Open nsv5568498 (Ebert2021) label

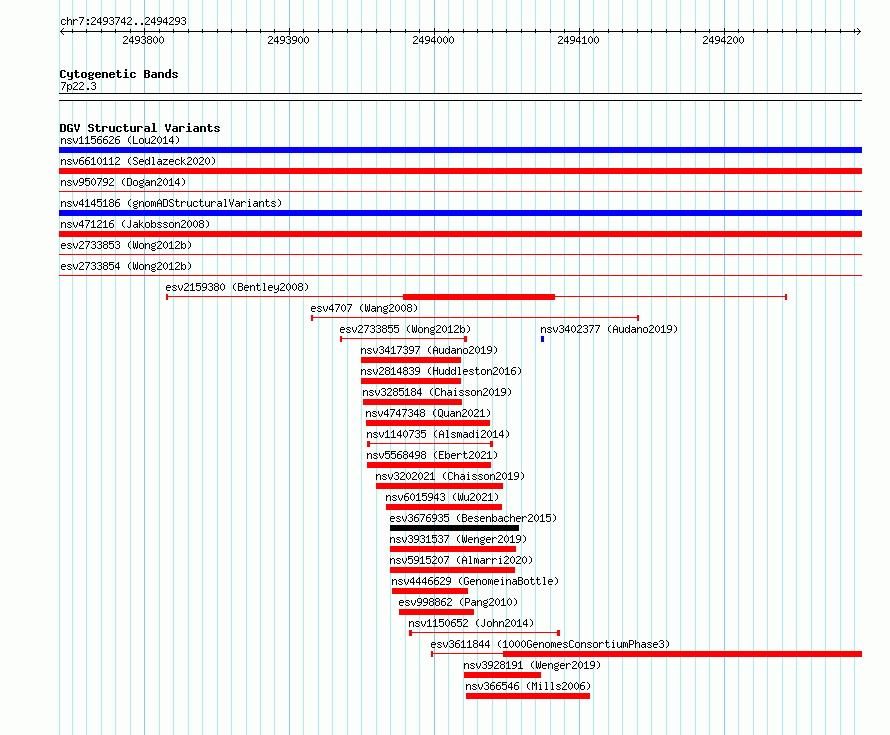(432, 455)
